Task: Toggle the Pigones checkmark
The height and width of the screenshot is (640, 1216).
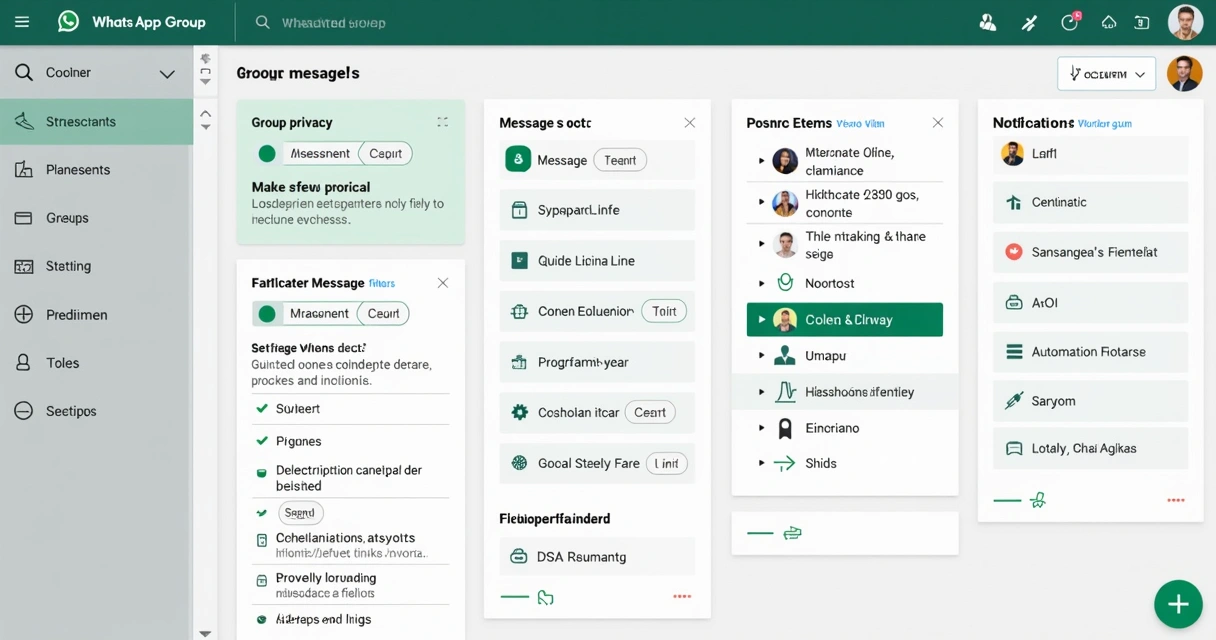Action: pos(262,441)
